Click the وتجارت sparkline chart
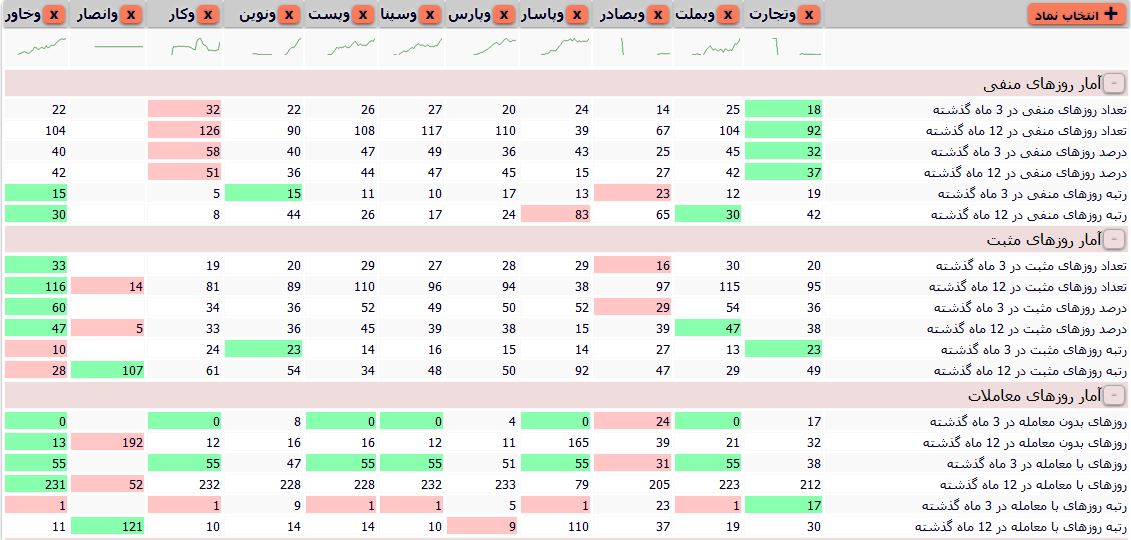The image size is (1131, 540). pos(787,47)
